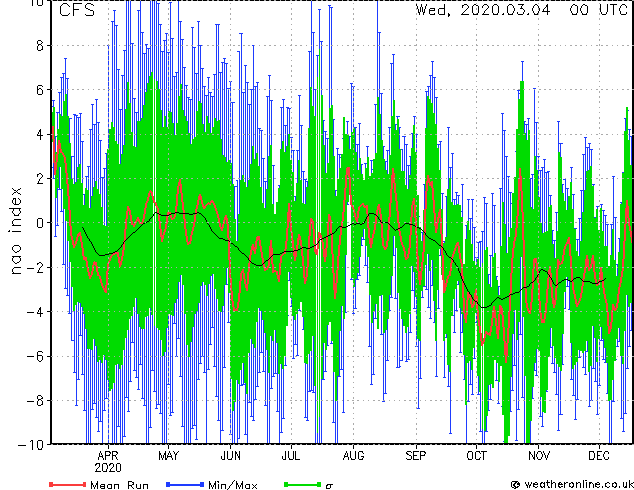The width and height of the screenshot is (634, 490).
Task: Click the y-axis value -4
Action: 34,312
